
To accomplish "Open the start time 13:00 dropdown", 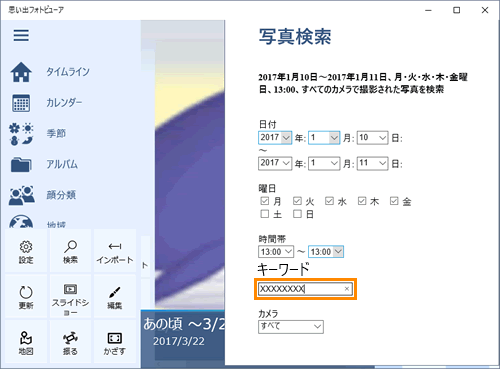I will (276, 252).
